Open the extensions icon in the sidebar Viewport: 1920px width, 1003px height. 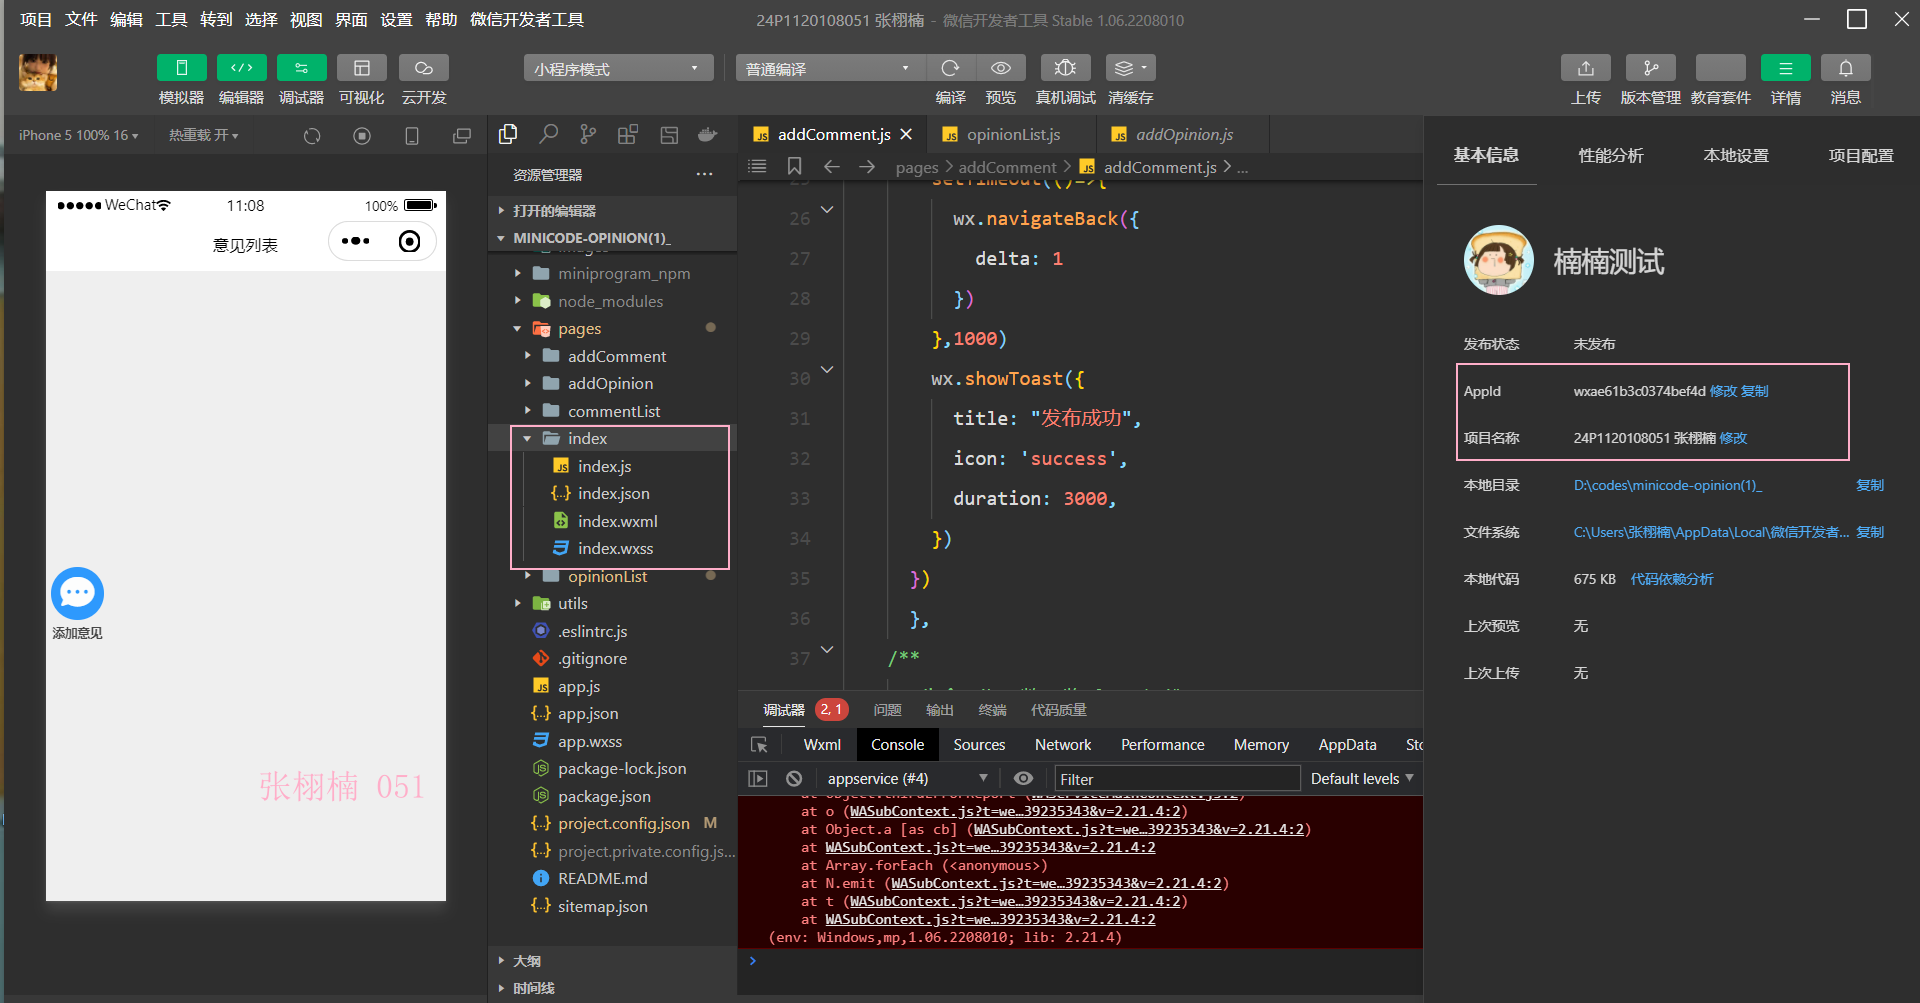[x=628, y=134]
